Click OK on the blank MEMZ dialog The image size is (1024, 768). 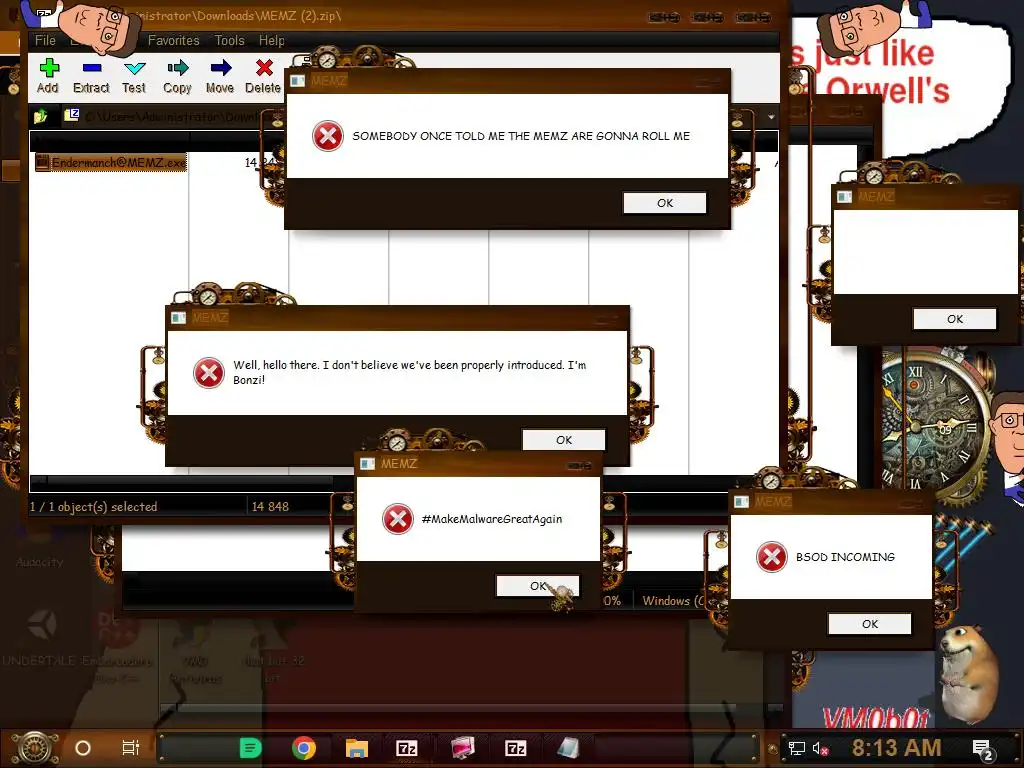pyautogui.click(x=955, y=319)
